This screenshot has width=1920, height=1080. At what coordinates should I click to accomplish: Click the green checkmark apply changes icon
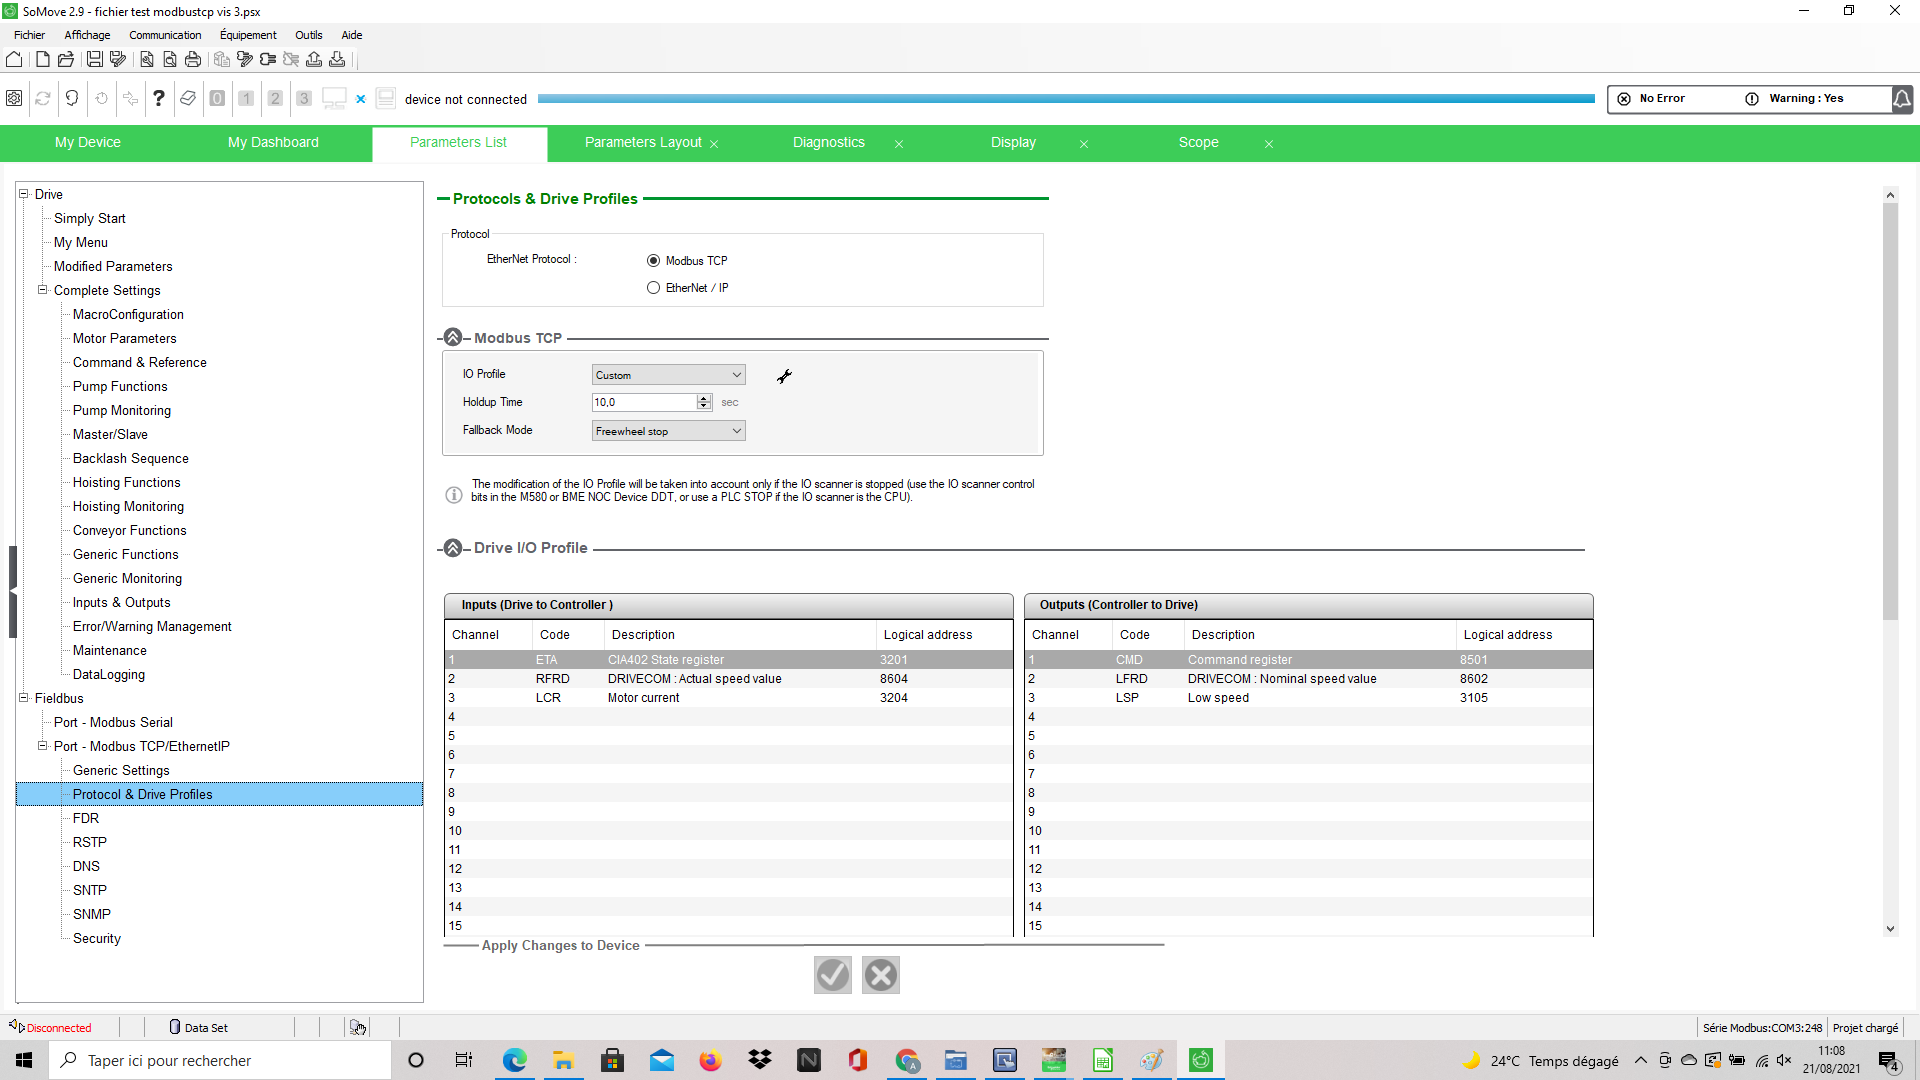click(x=832, y=975)
